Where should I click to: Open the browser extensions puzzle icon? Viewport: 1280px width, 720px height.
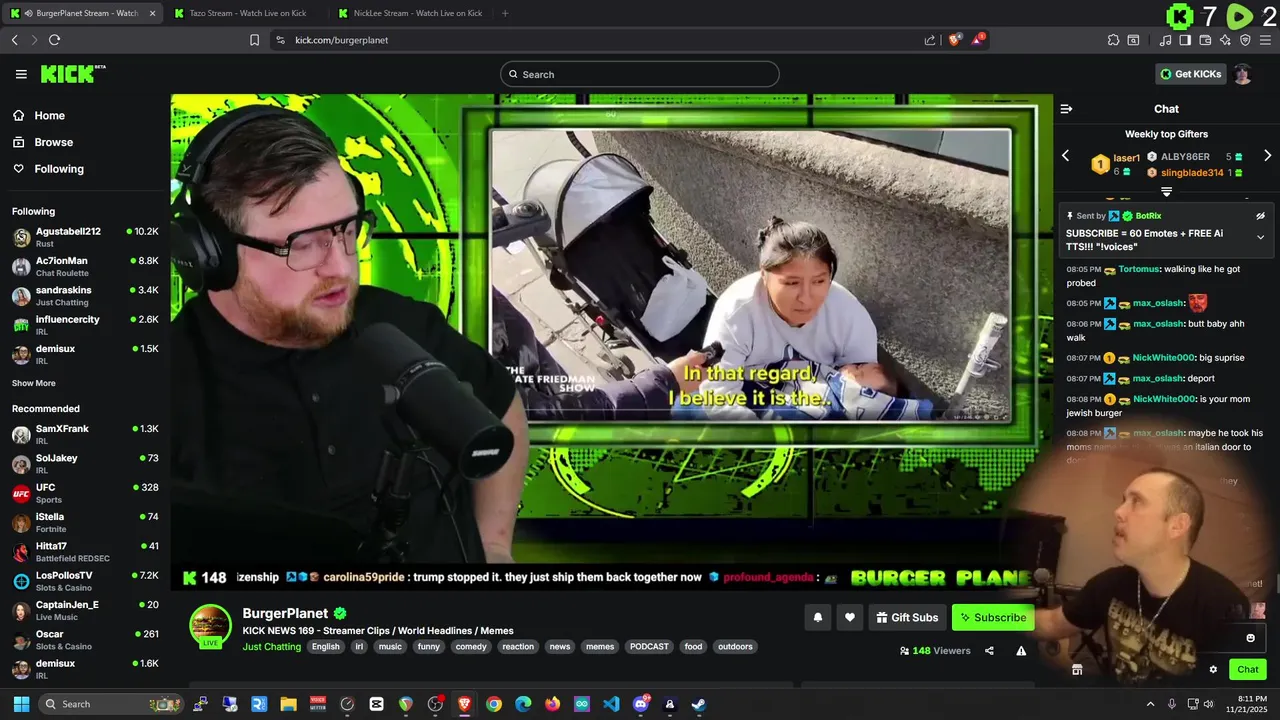[1113, 40]
